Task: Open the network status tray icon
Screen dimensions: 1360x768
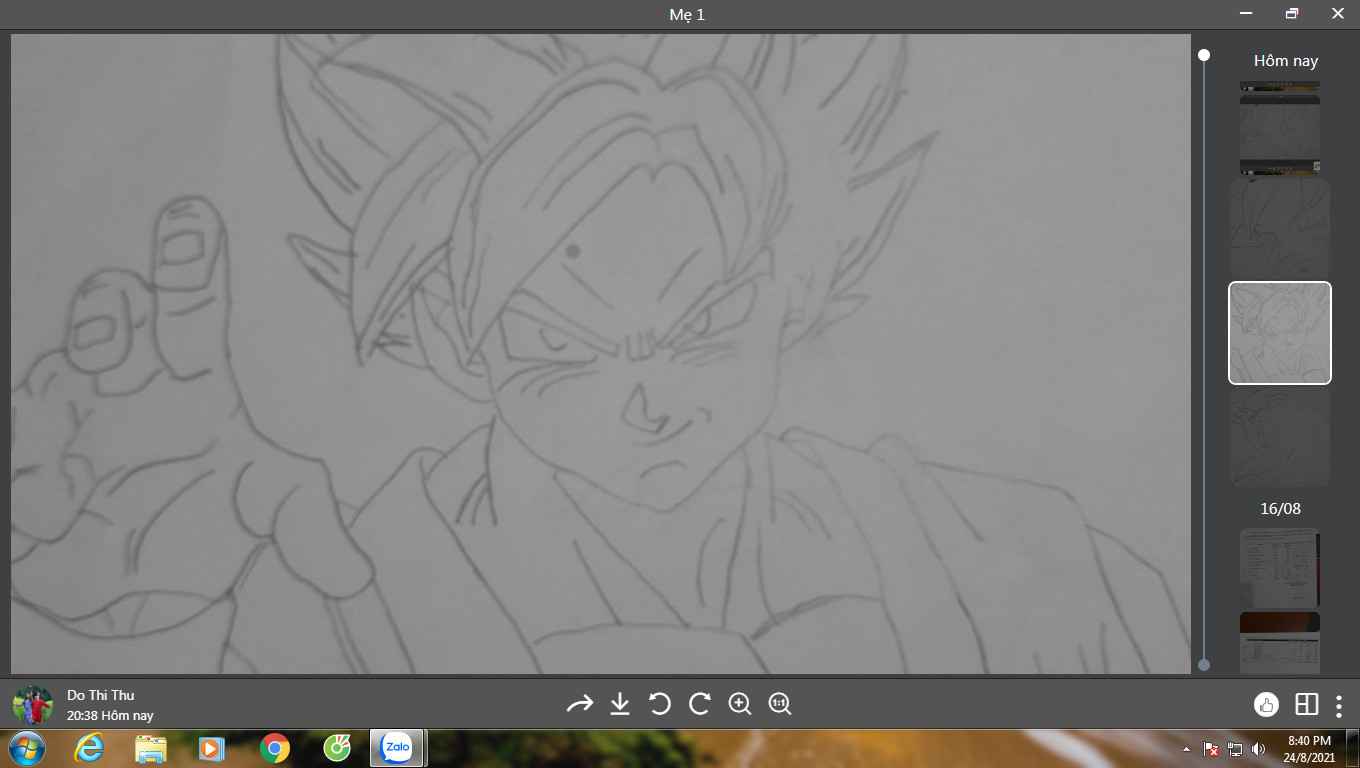Action: click(1235, 749)
